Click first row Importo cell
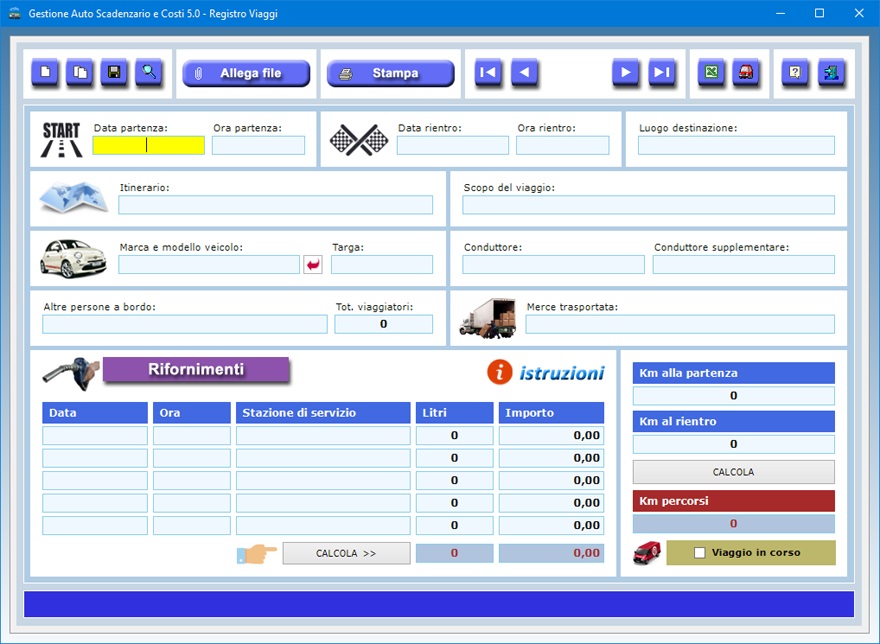The image size is (880, 644). click(x=551, y=435)
